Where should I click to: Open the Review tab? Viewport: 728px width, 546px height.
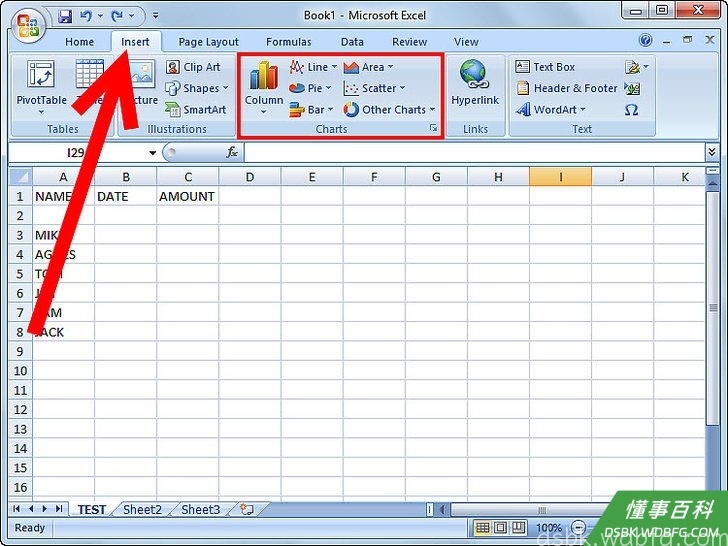[x=409, y=42]
